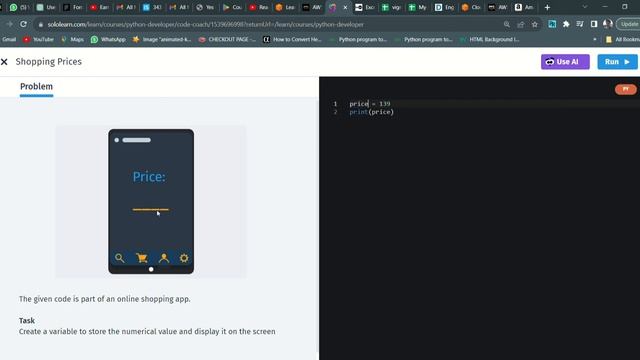The height and width of the screenshot is (360, 640).
Task: Click the orange PY language badge
Action: point(625,89)
